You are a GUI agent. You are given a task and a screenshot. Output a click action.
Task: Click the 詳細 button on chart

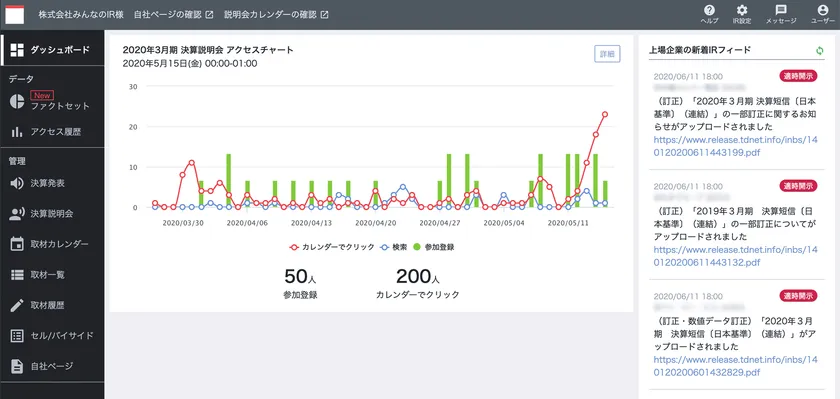[607, 54]
